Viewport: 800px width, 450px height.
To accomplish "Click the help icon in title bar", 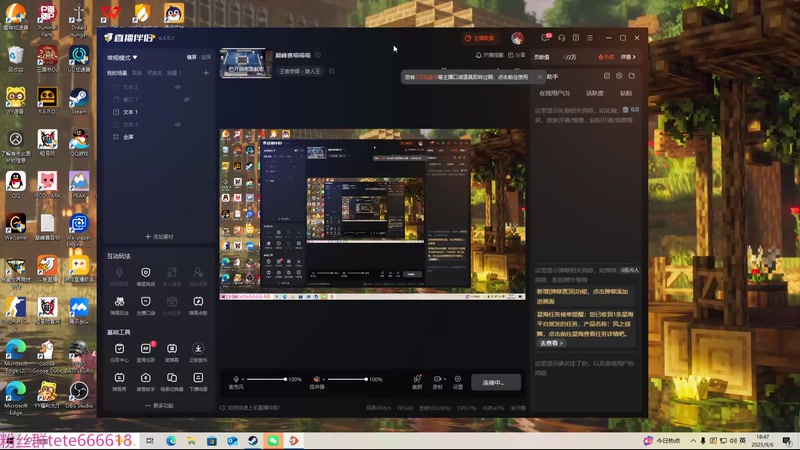I will [576, 38].
